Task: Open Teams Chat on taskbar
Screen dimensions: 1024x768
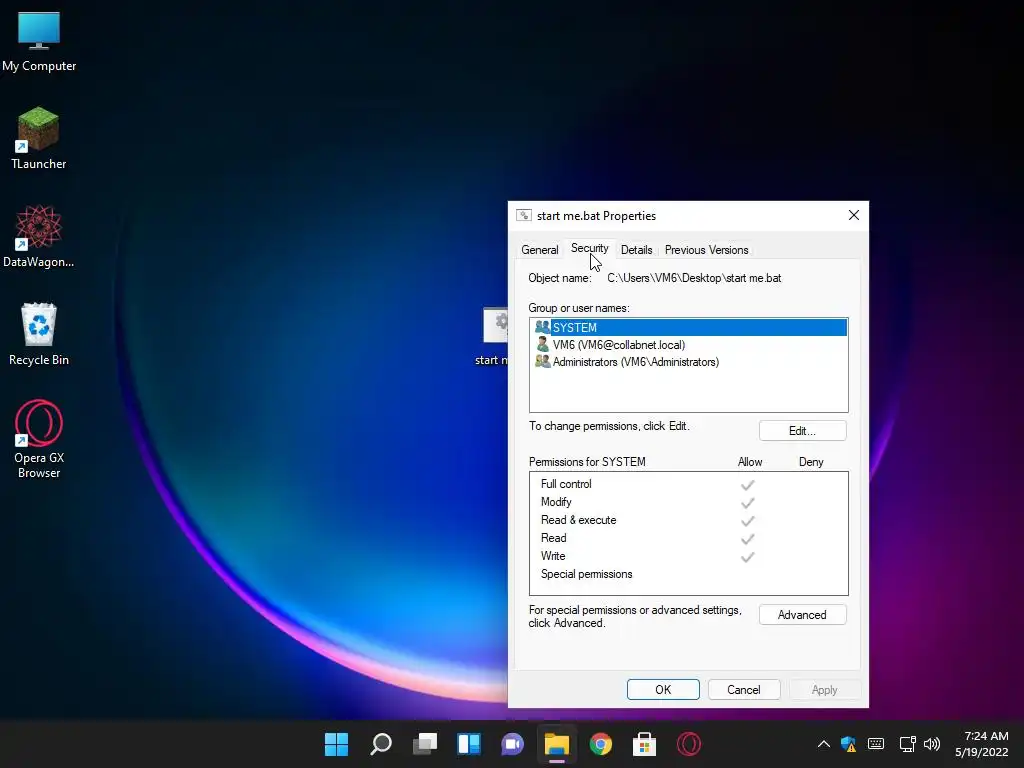Action: tap(513, 744)
